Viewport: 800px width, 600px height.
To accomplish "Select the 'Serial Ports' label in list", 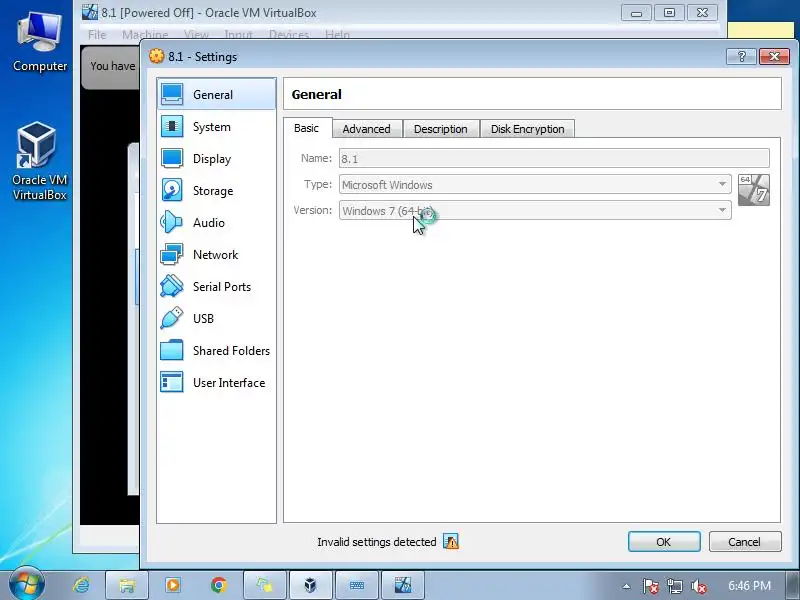I will pos(222,287).
